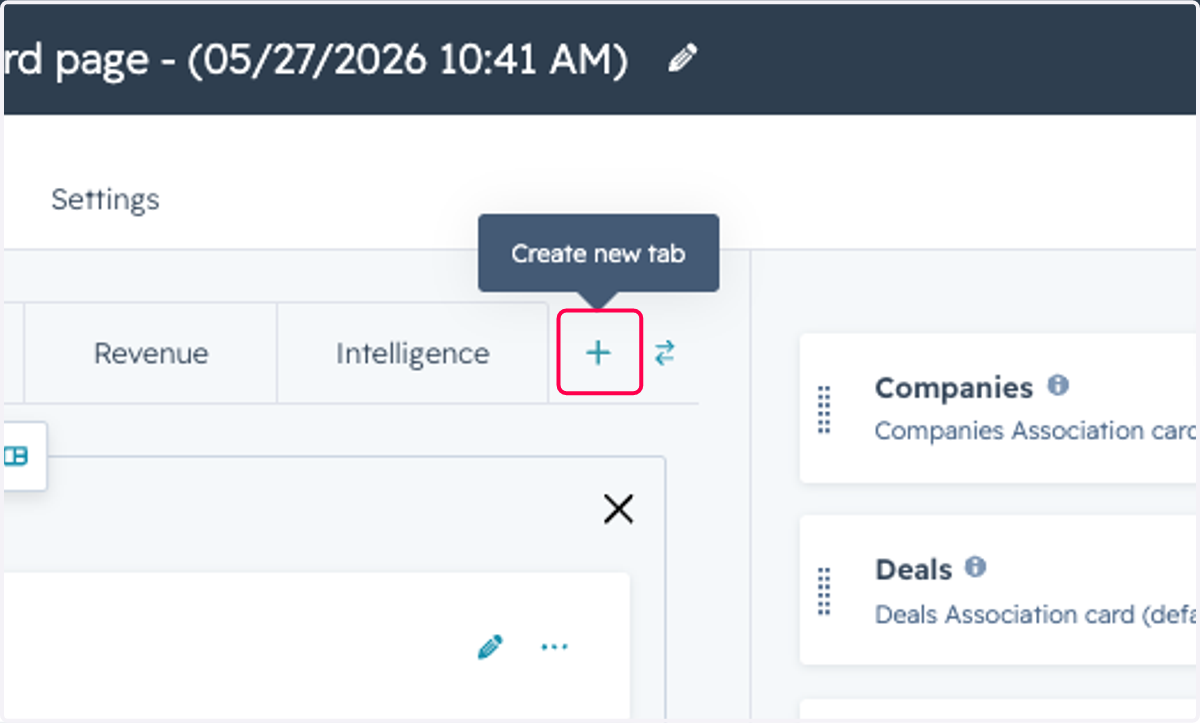Show info tooltip next to Deals
Viewport: 1200px width, 723px height.
(x=975, y=567)
